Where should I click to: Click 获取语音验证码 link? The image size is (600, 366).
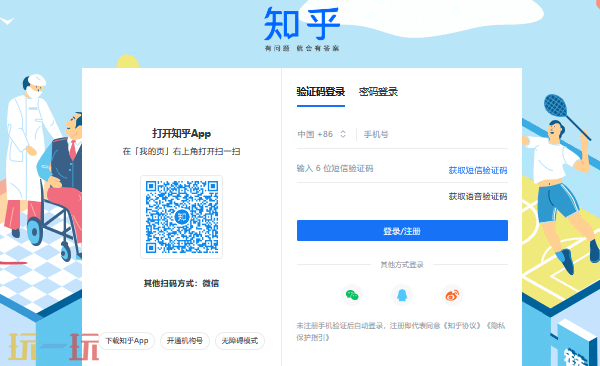pos(478,196)
